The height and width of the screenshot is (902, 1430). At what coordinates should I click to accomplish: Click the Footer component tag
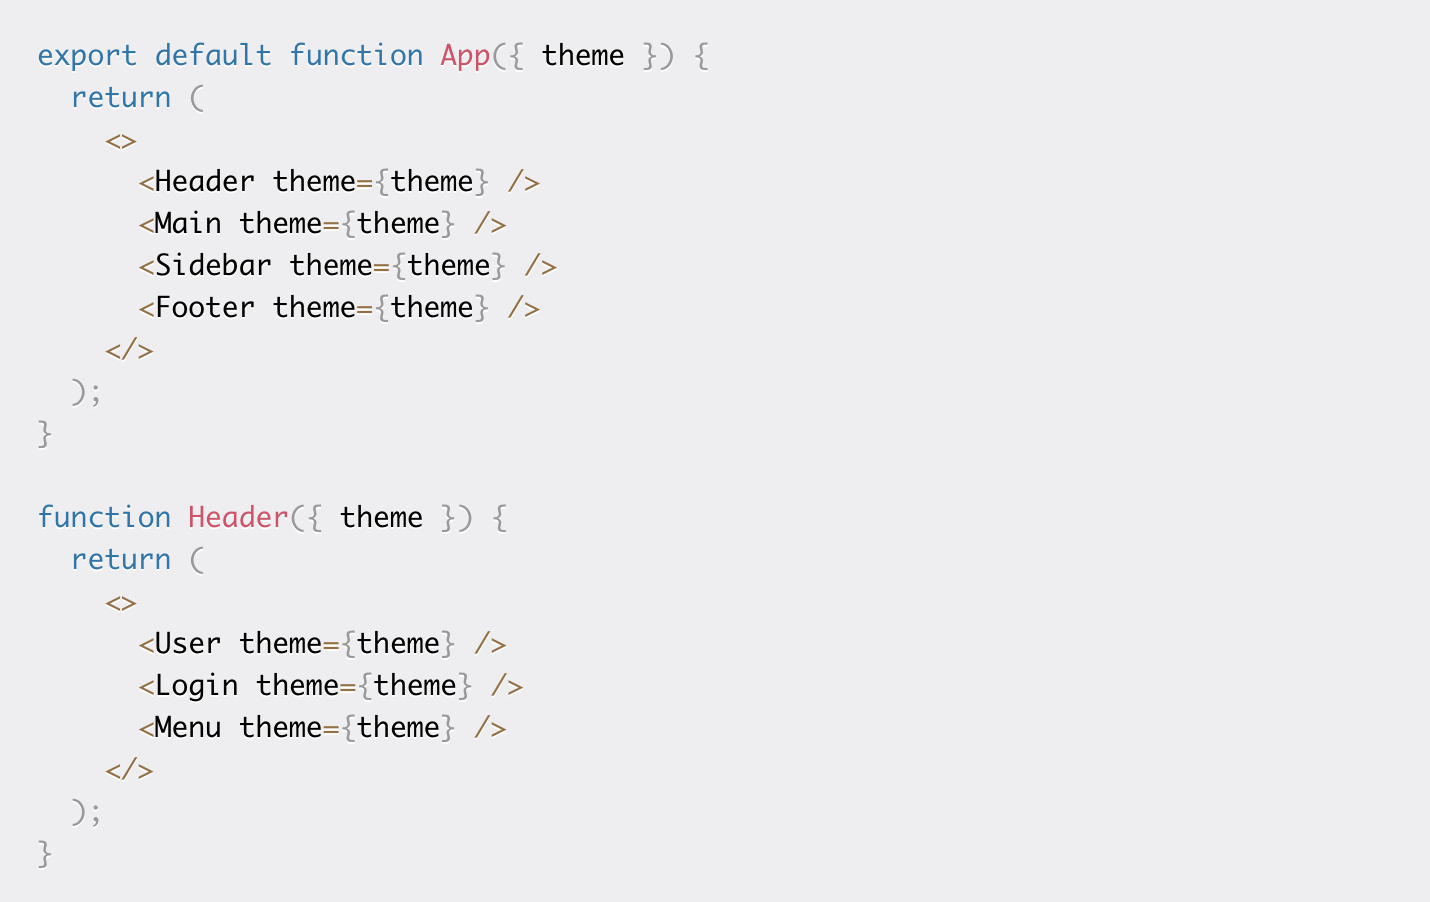205,307
